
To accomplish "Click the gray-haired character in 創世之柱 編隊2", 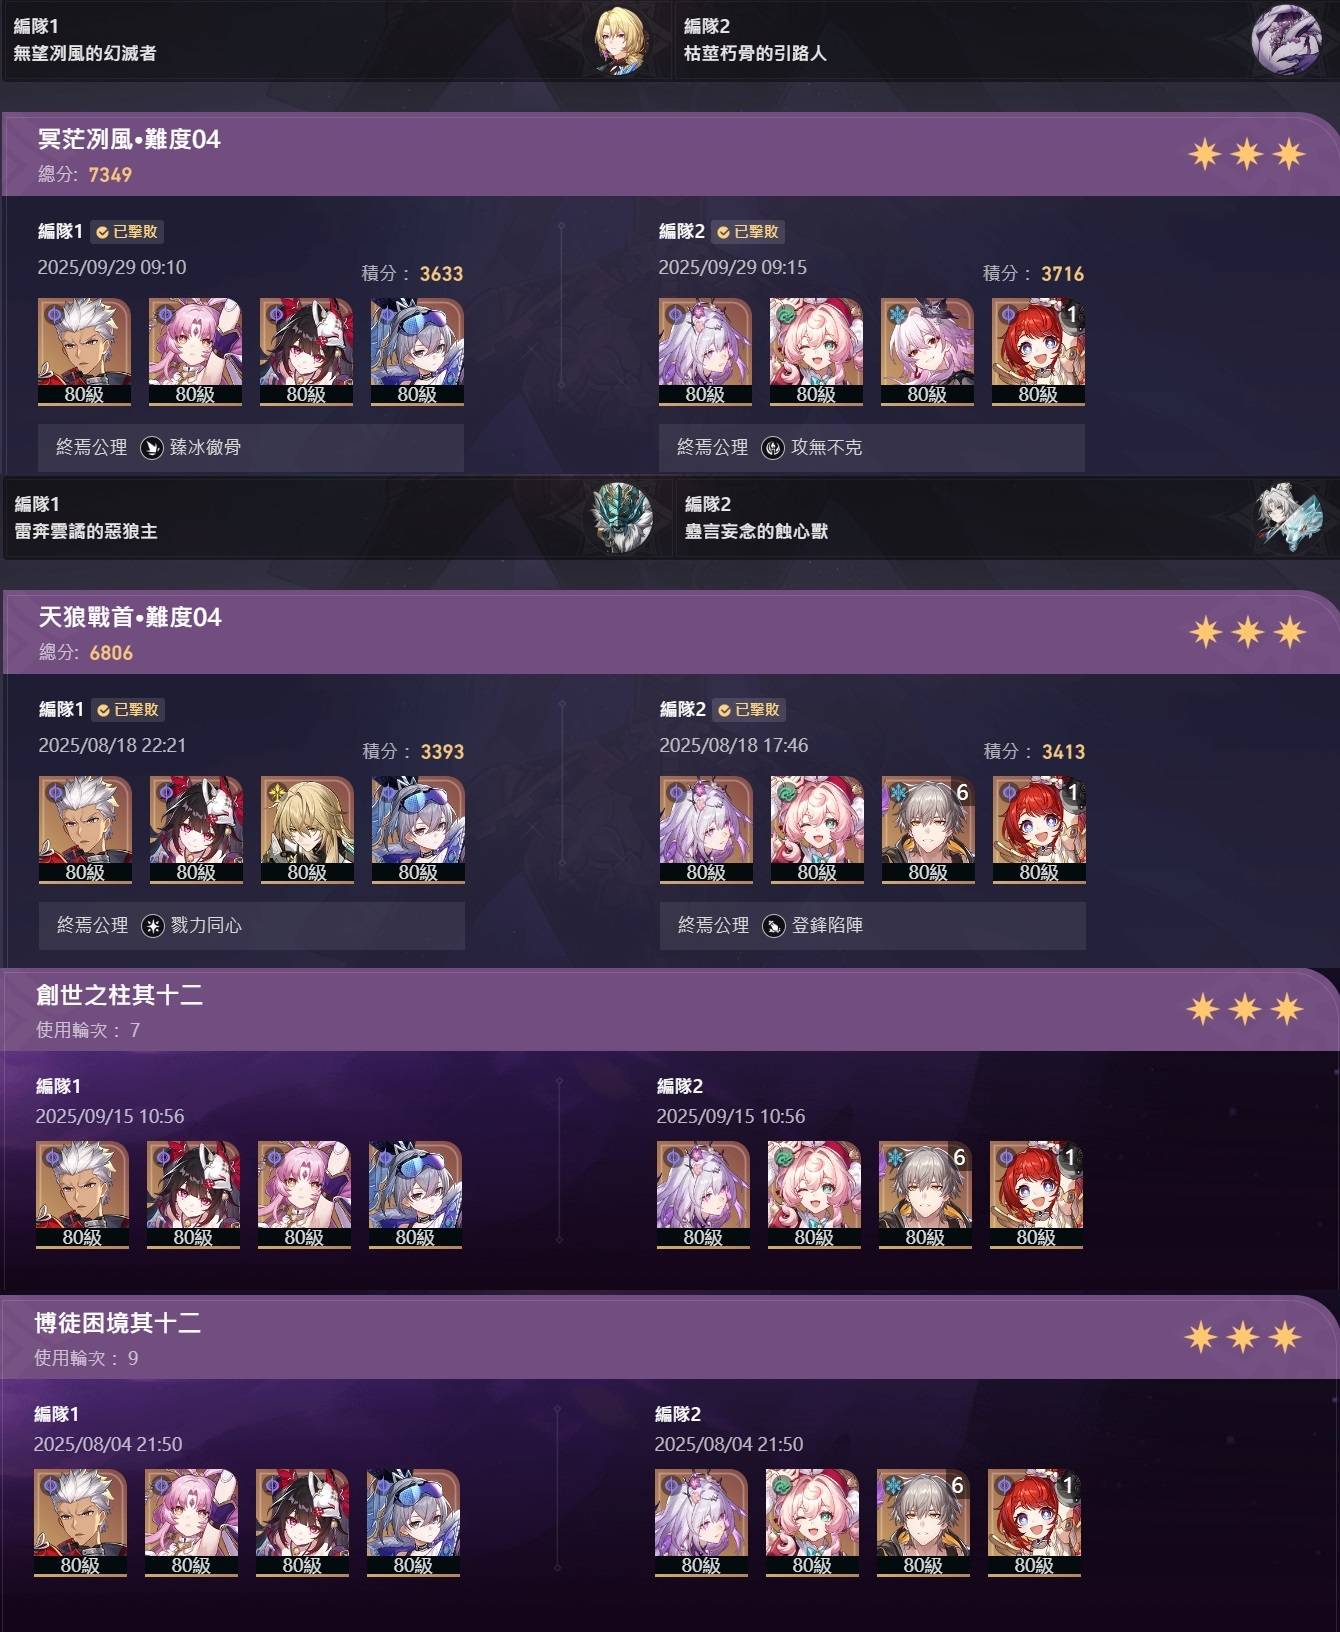I will pyautogui.click(x=925, y=1195).
